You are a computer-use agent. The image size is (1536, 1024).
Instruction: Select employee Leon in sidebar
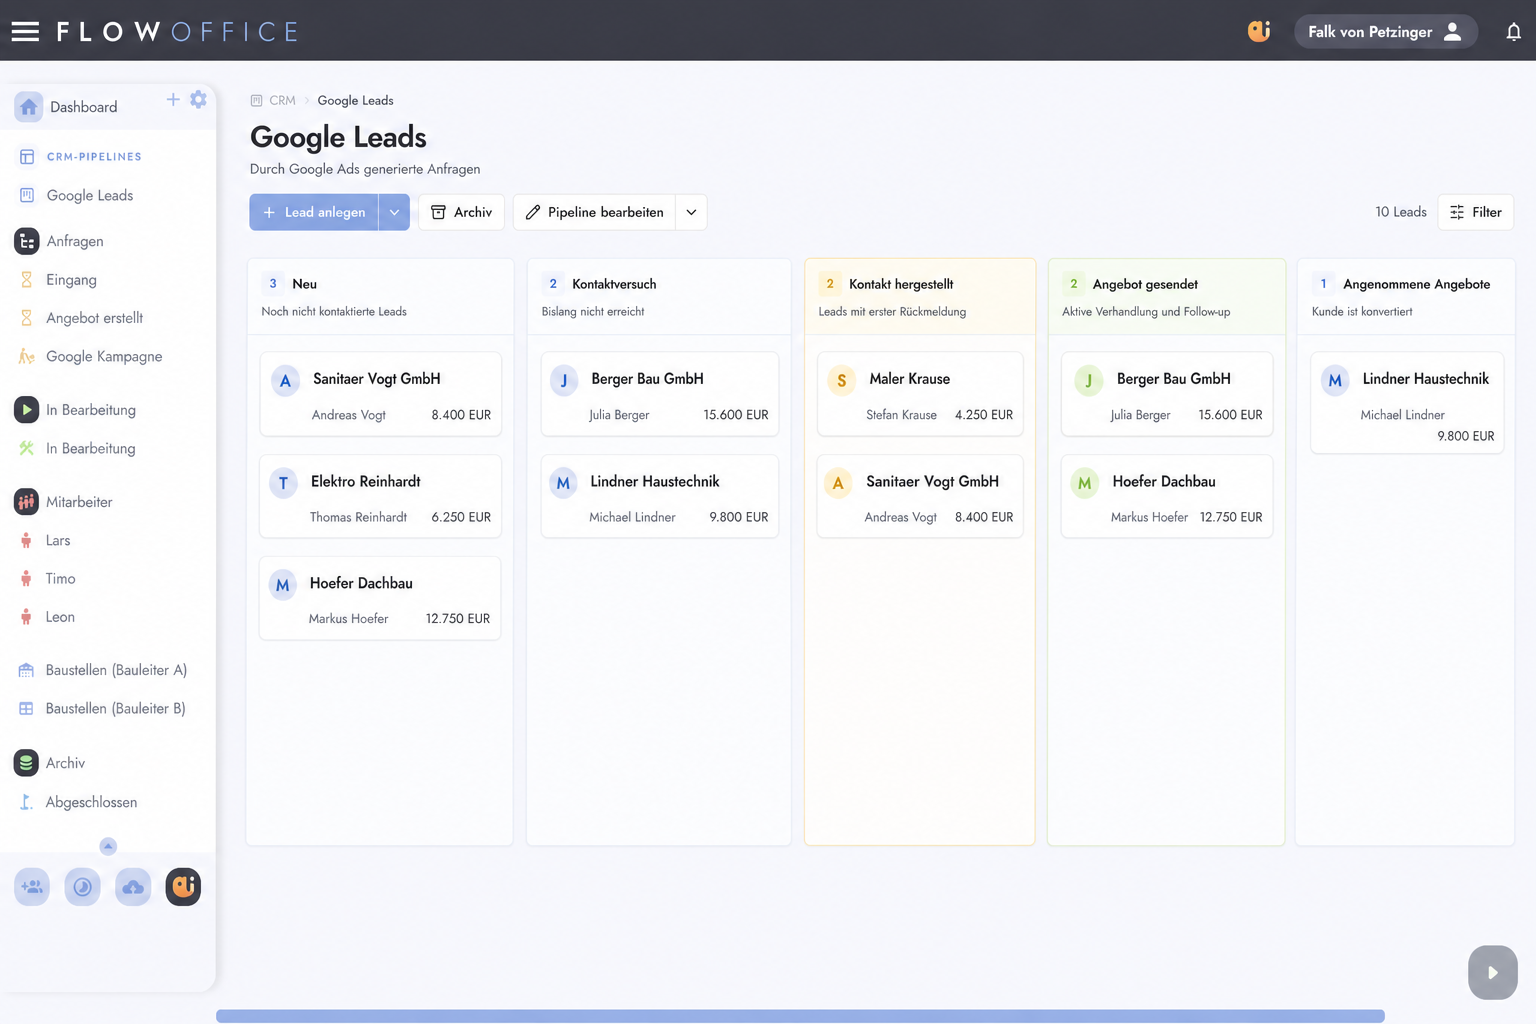60,617
